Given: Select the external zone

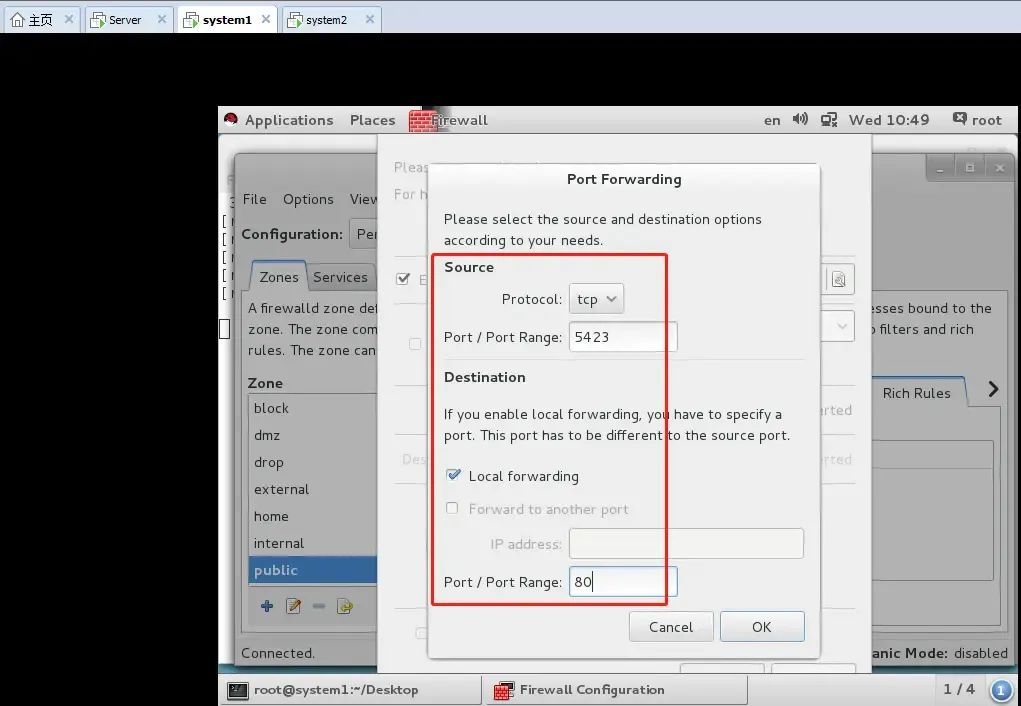Looking at the screenshot, I should pos(313,489).
